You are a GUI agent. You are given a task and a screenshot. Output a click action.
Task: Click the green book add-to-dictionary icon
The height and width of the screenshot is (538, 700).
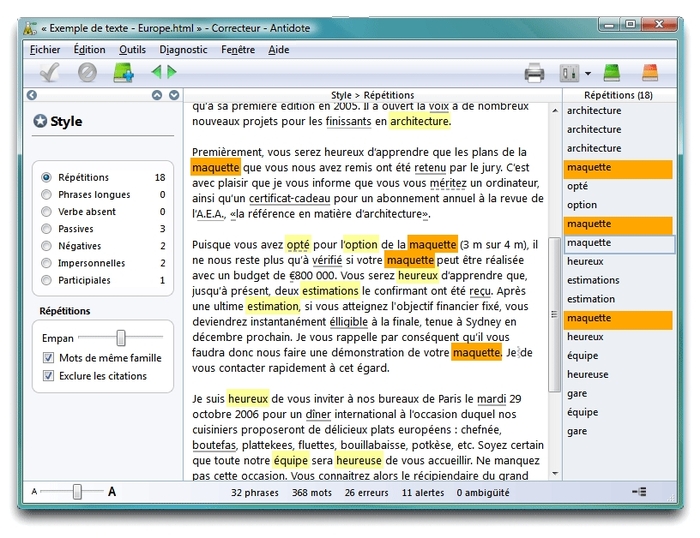123,72
